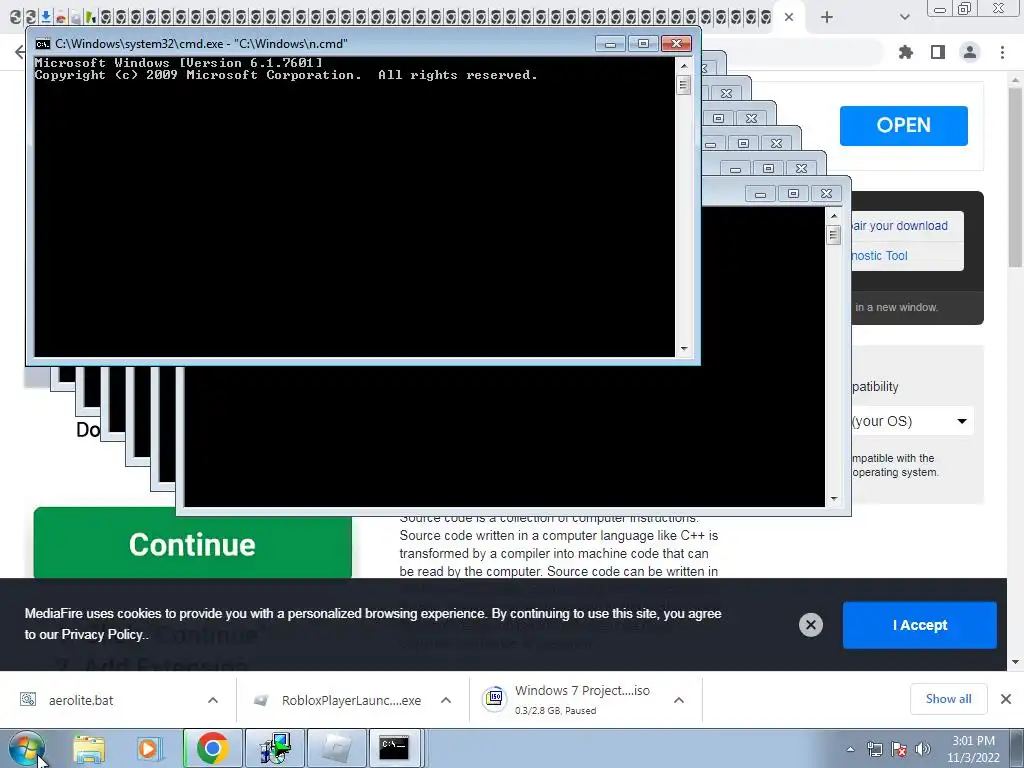The image size is (1024, 768).
Task: Open the Action Center flag icon
Action: (x=899, y=749)
